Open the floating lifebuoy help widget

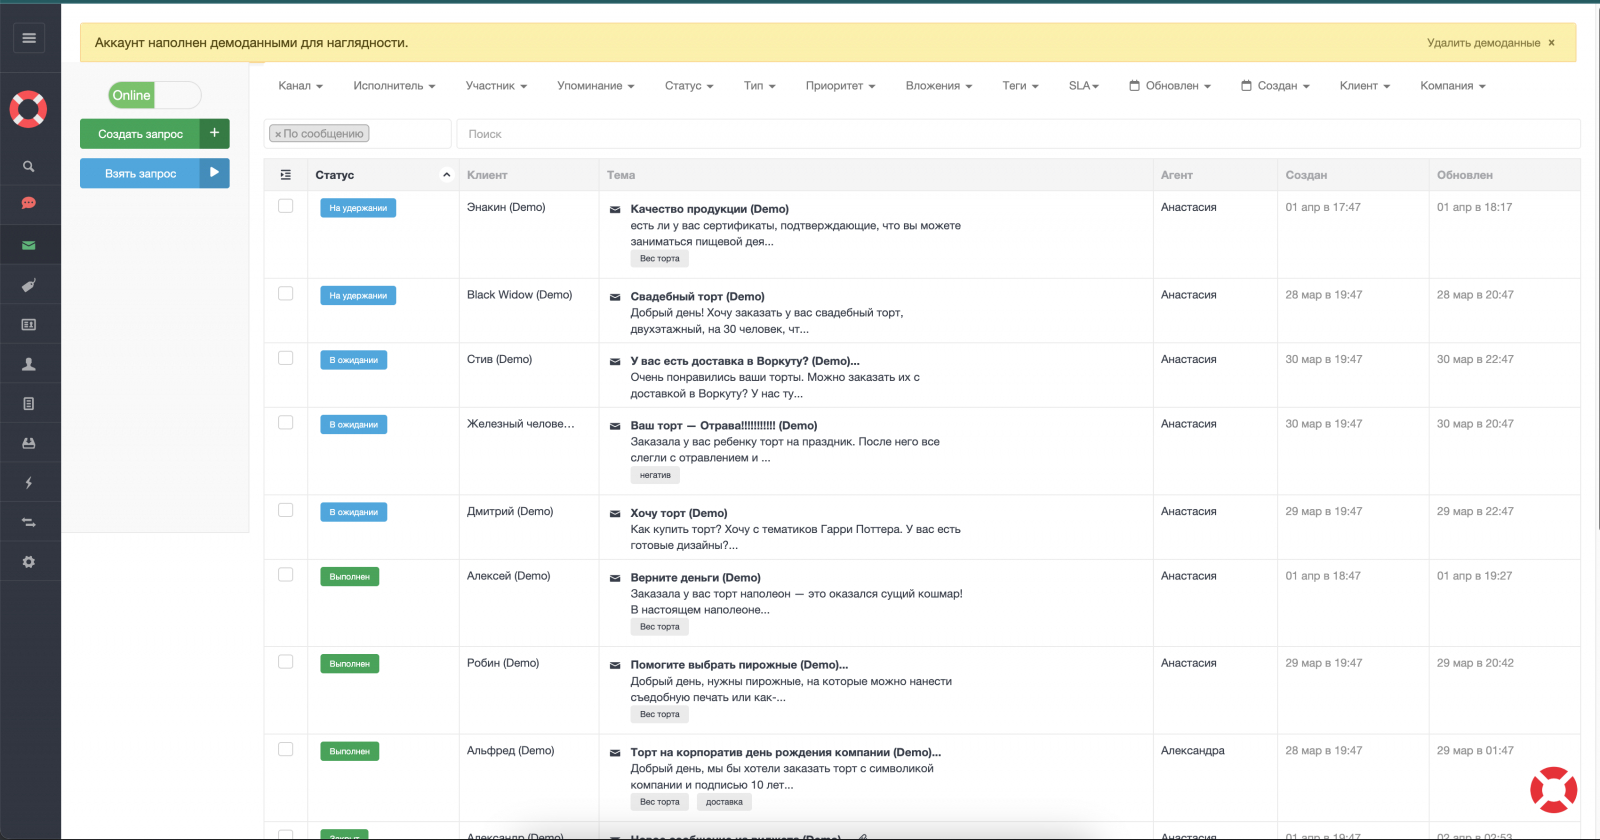[x=1553, y=790]
